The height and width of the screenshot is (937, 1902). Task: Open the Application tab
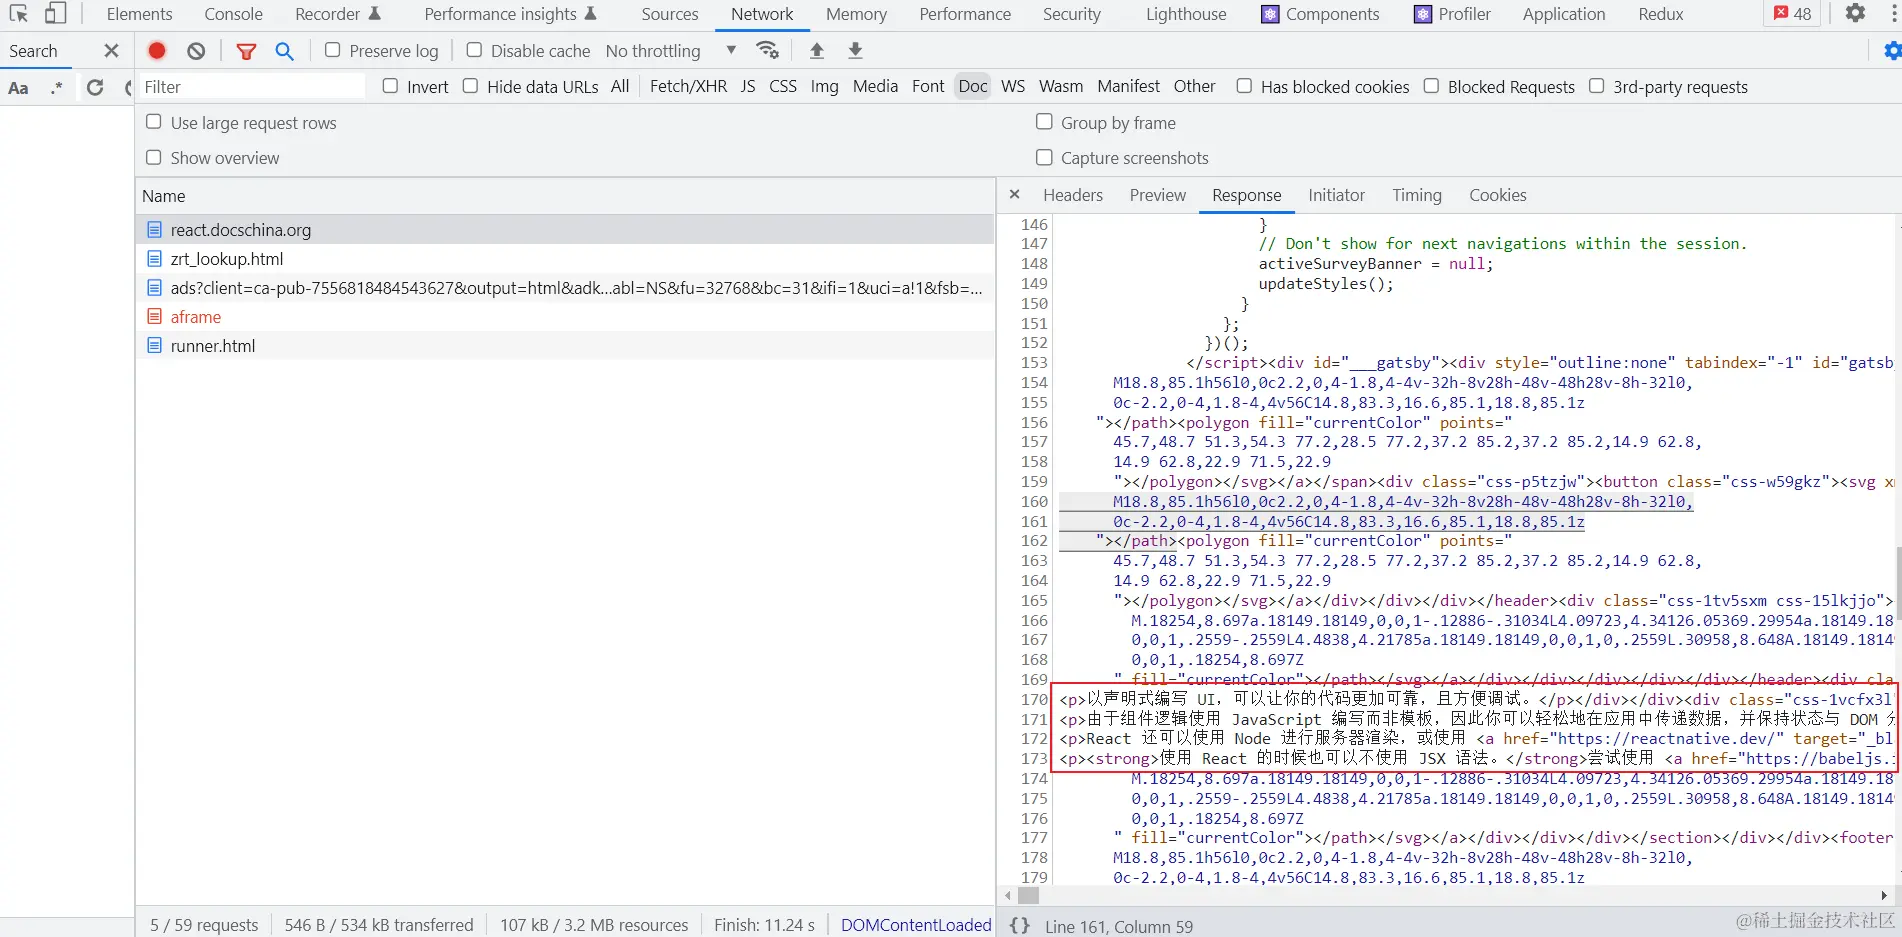1564,14
